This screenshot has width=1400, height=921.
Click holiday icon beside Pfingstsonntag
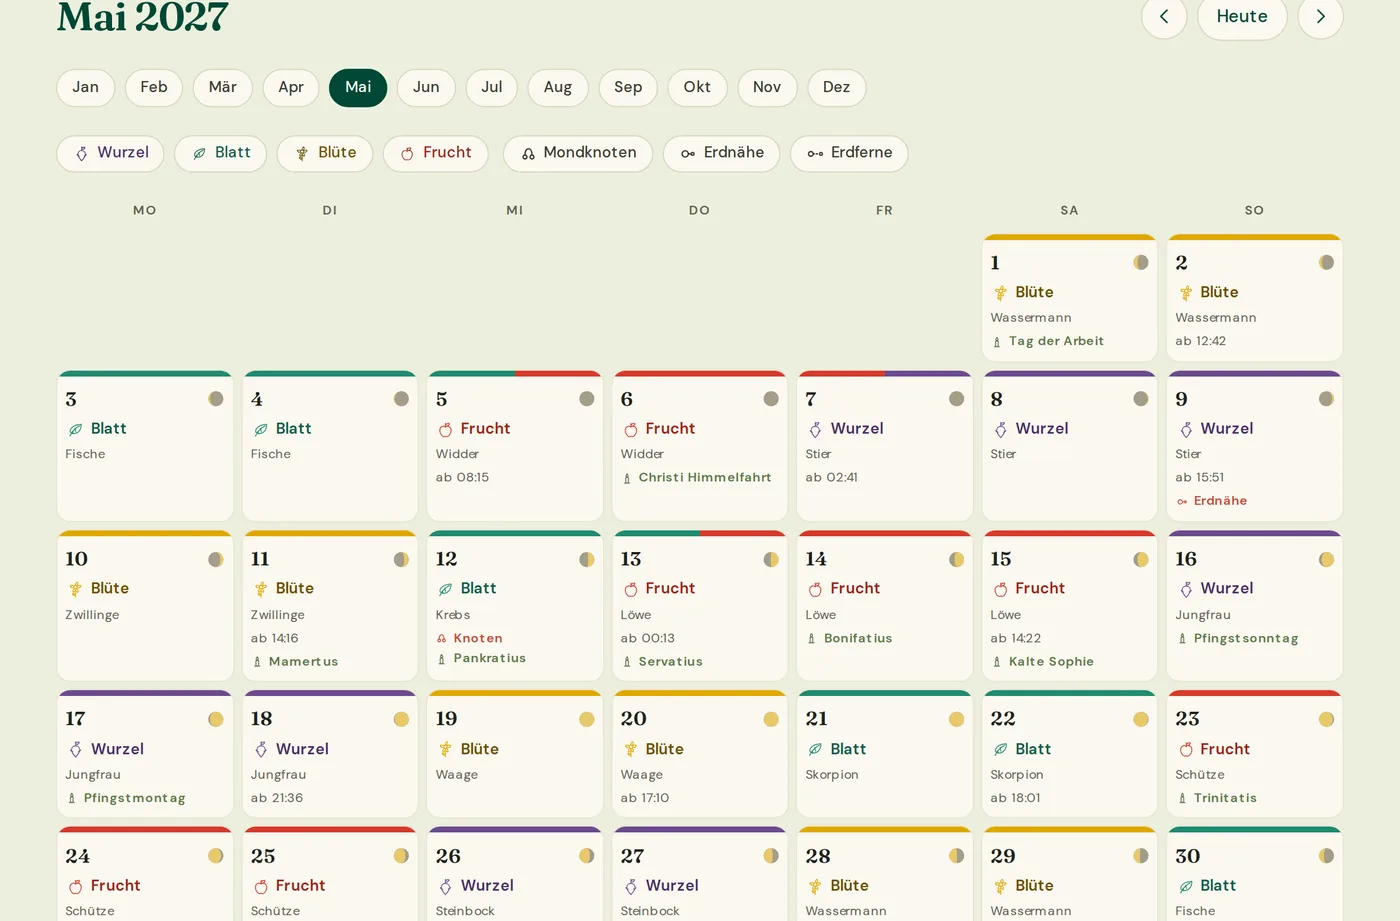coord(1182,638)
